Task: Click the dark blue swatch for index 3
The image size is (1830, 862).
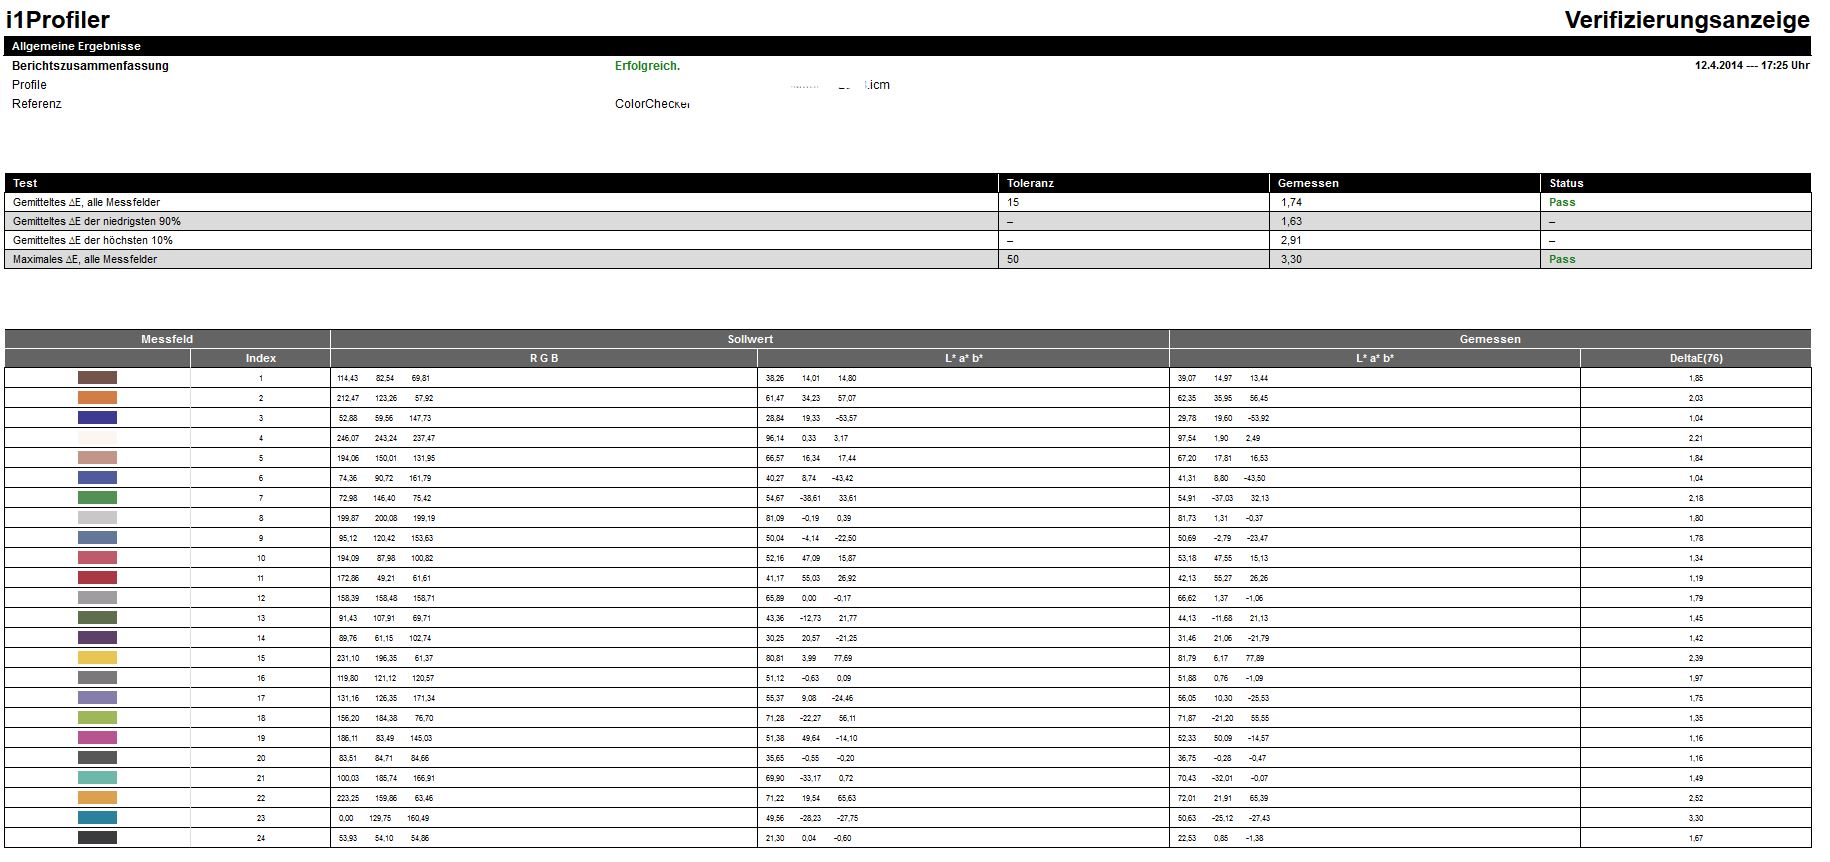Action: (x=97, y=418)
